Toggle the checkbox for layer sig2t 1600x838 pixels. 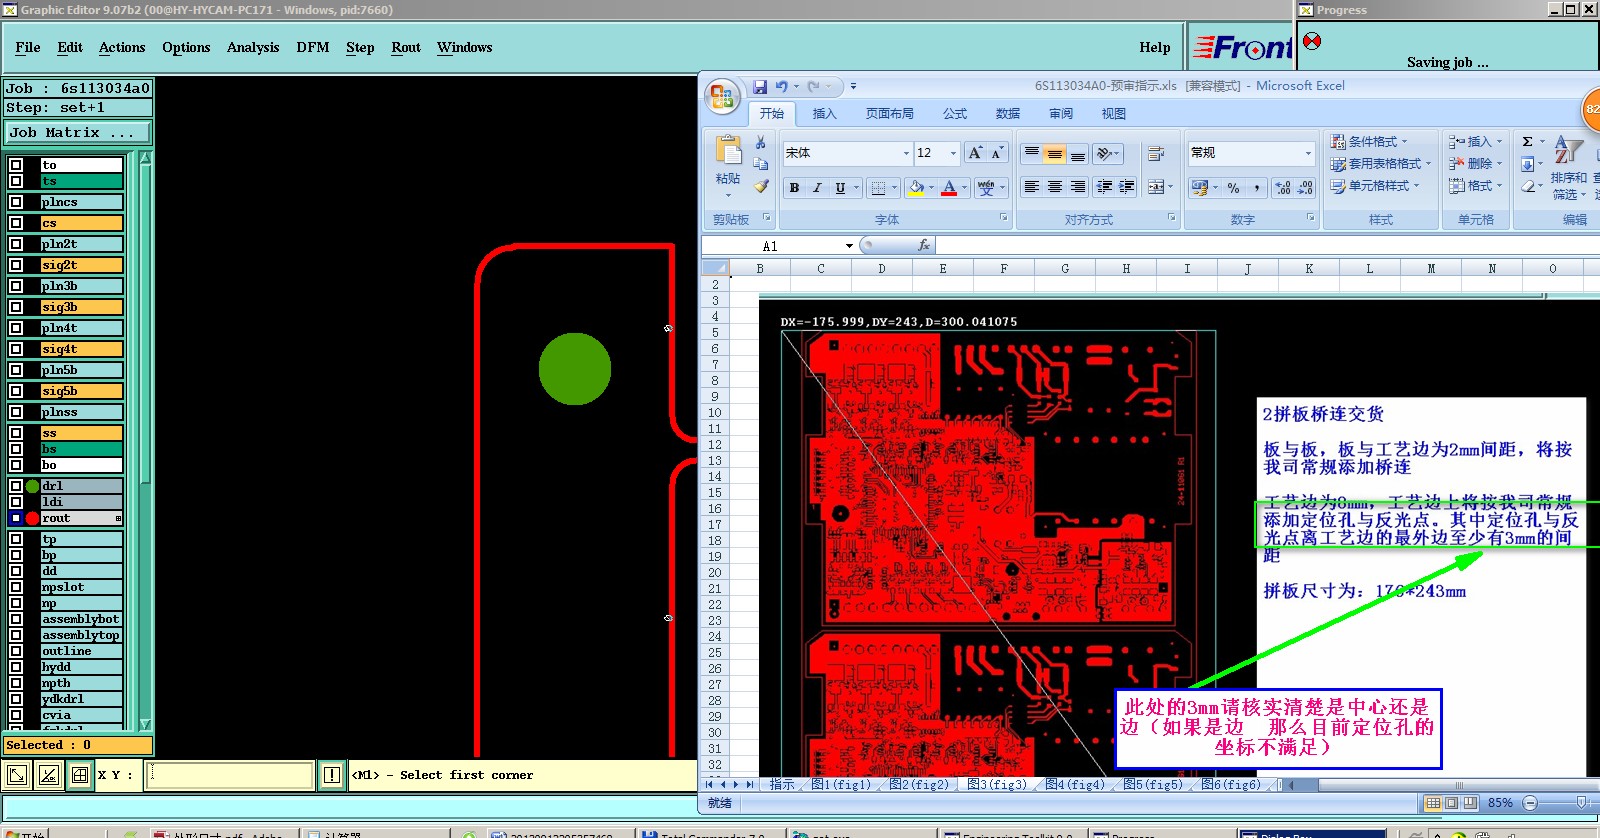click(x=16, y=265)
